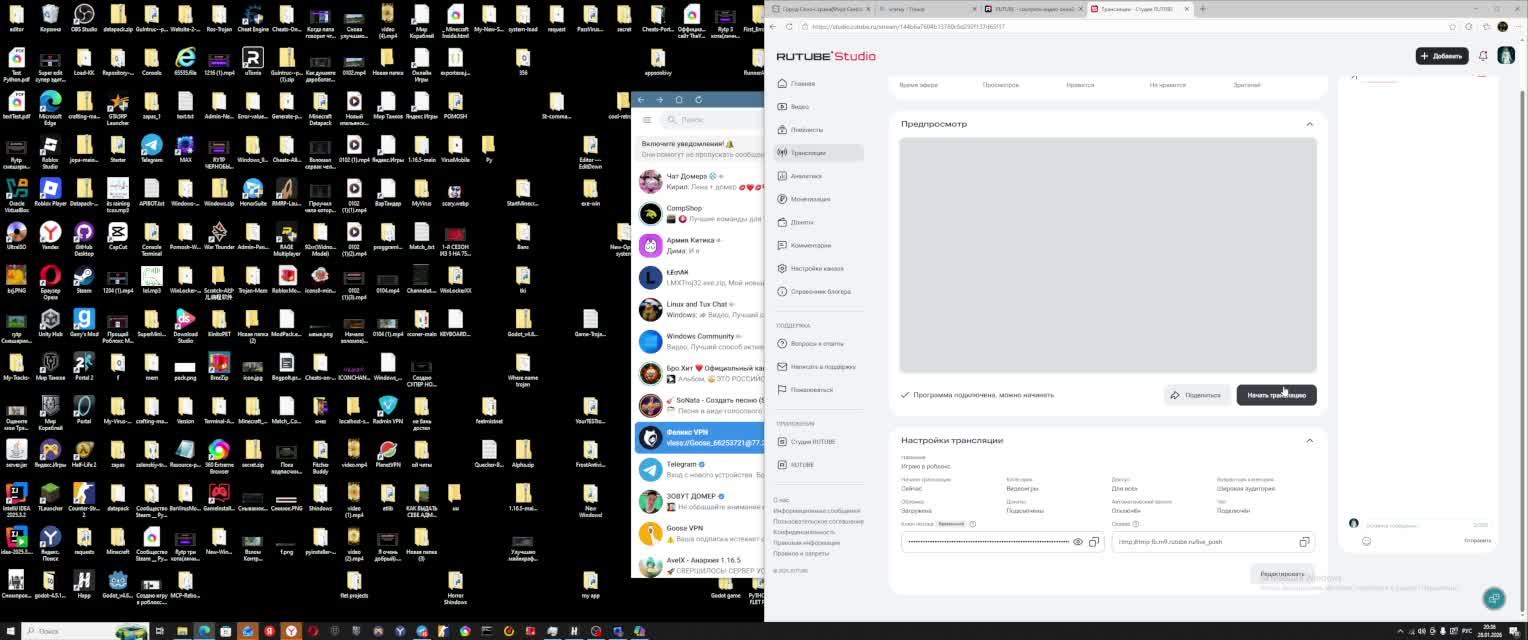Click the Windows taskbar search box
This screenshot has height=640, width=1528.
[85, 632]
